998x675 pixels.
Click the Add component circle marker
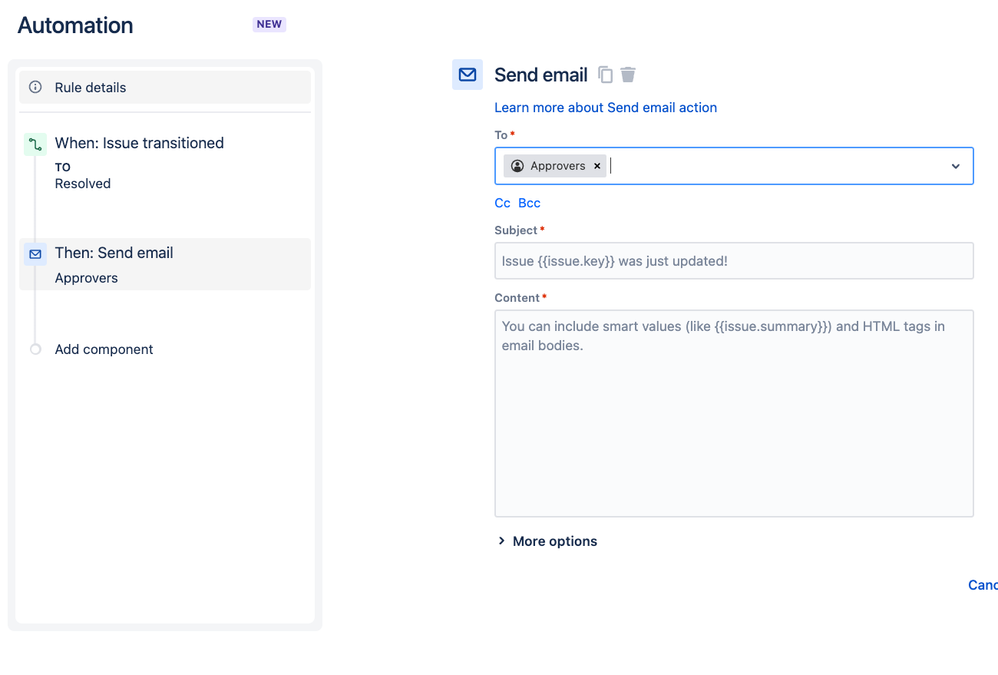pyautogui.click(x=36, y=349)
